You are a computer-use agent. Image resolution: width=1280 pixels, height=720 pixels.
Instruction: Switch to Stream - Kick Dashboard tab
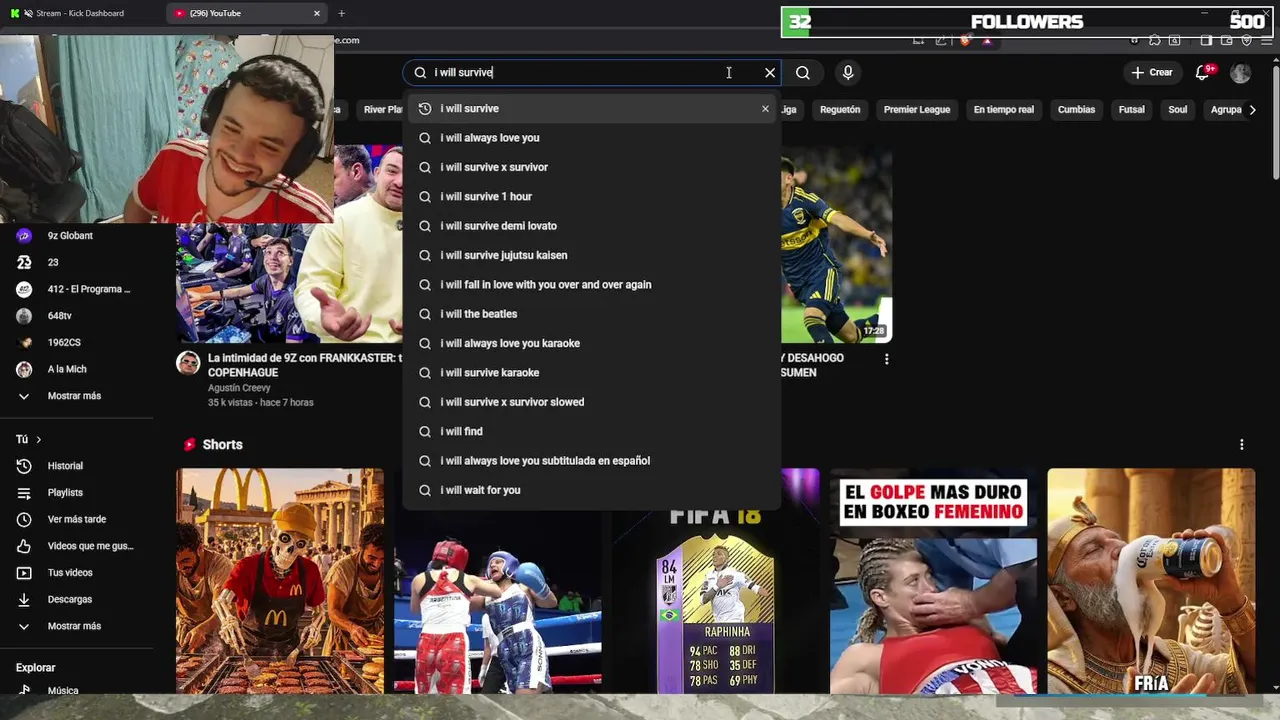[x=80, y=13]
